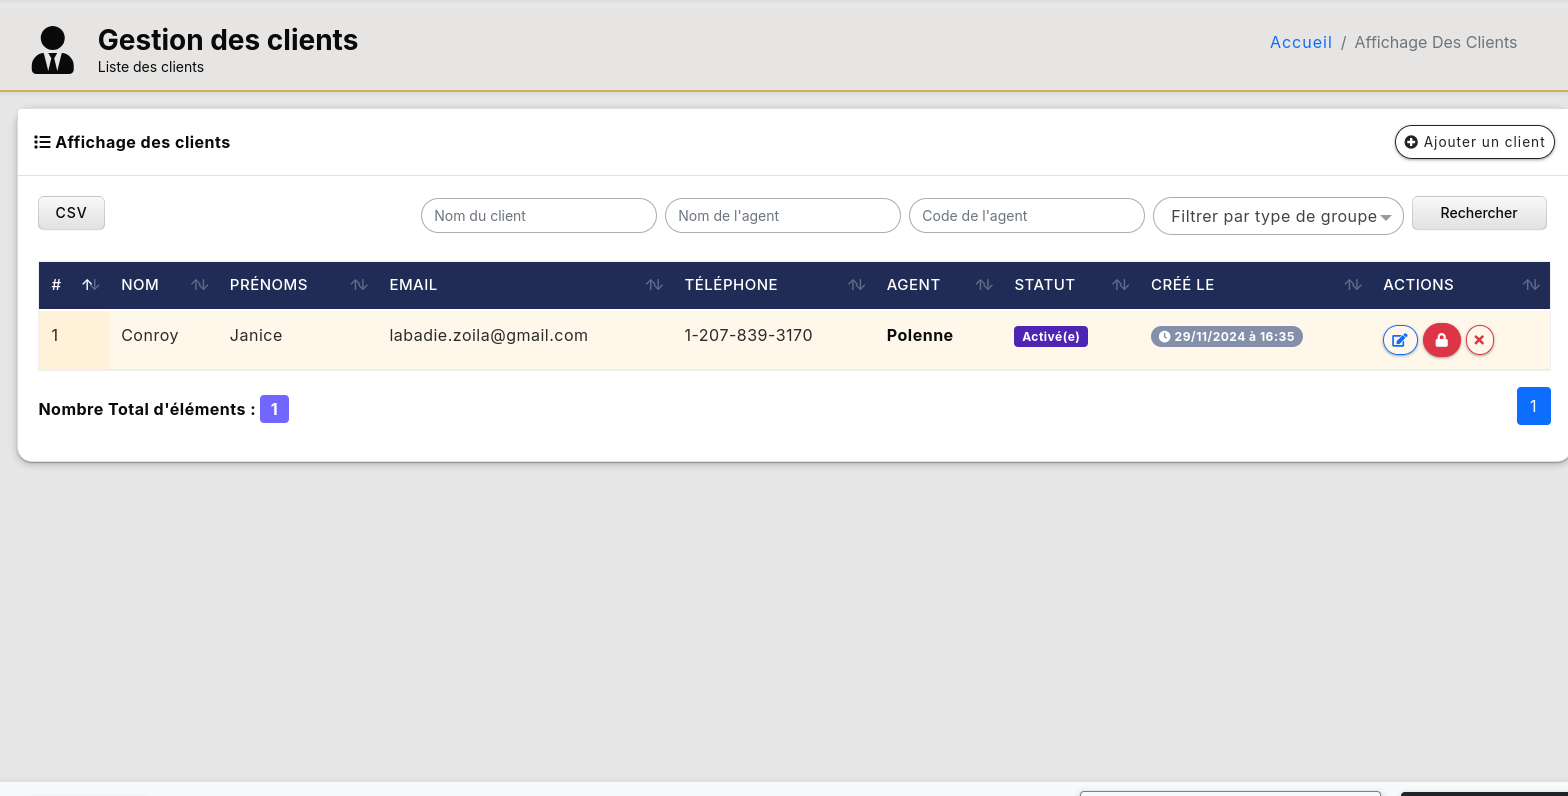Click the edit pencil icon for Conroy

[x=1400, y=340]
